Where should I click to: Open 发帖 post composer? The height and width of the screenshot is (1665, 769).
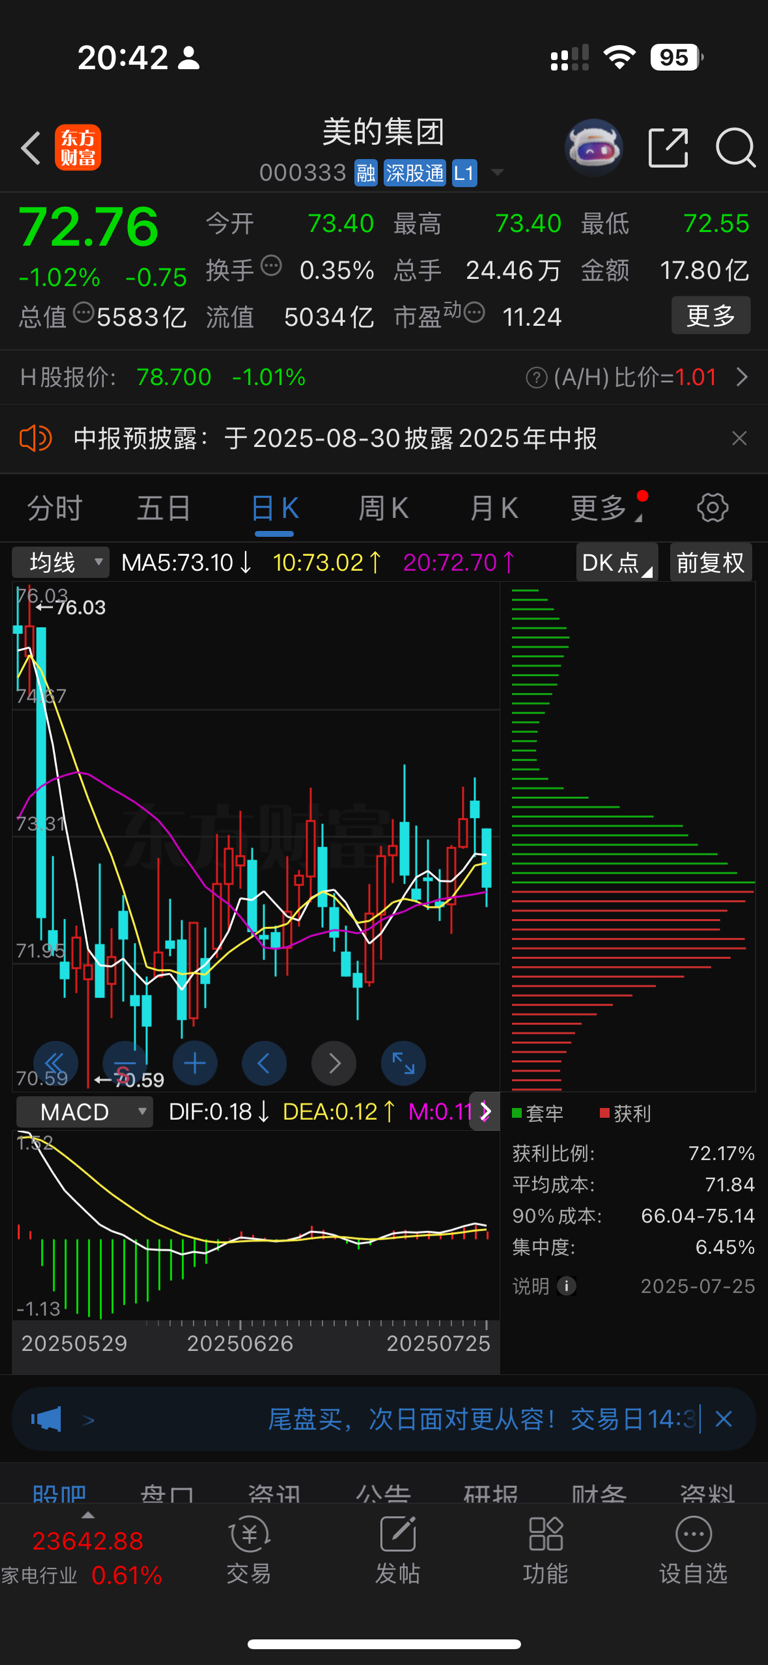pos(397,1551)
